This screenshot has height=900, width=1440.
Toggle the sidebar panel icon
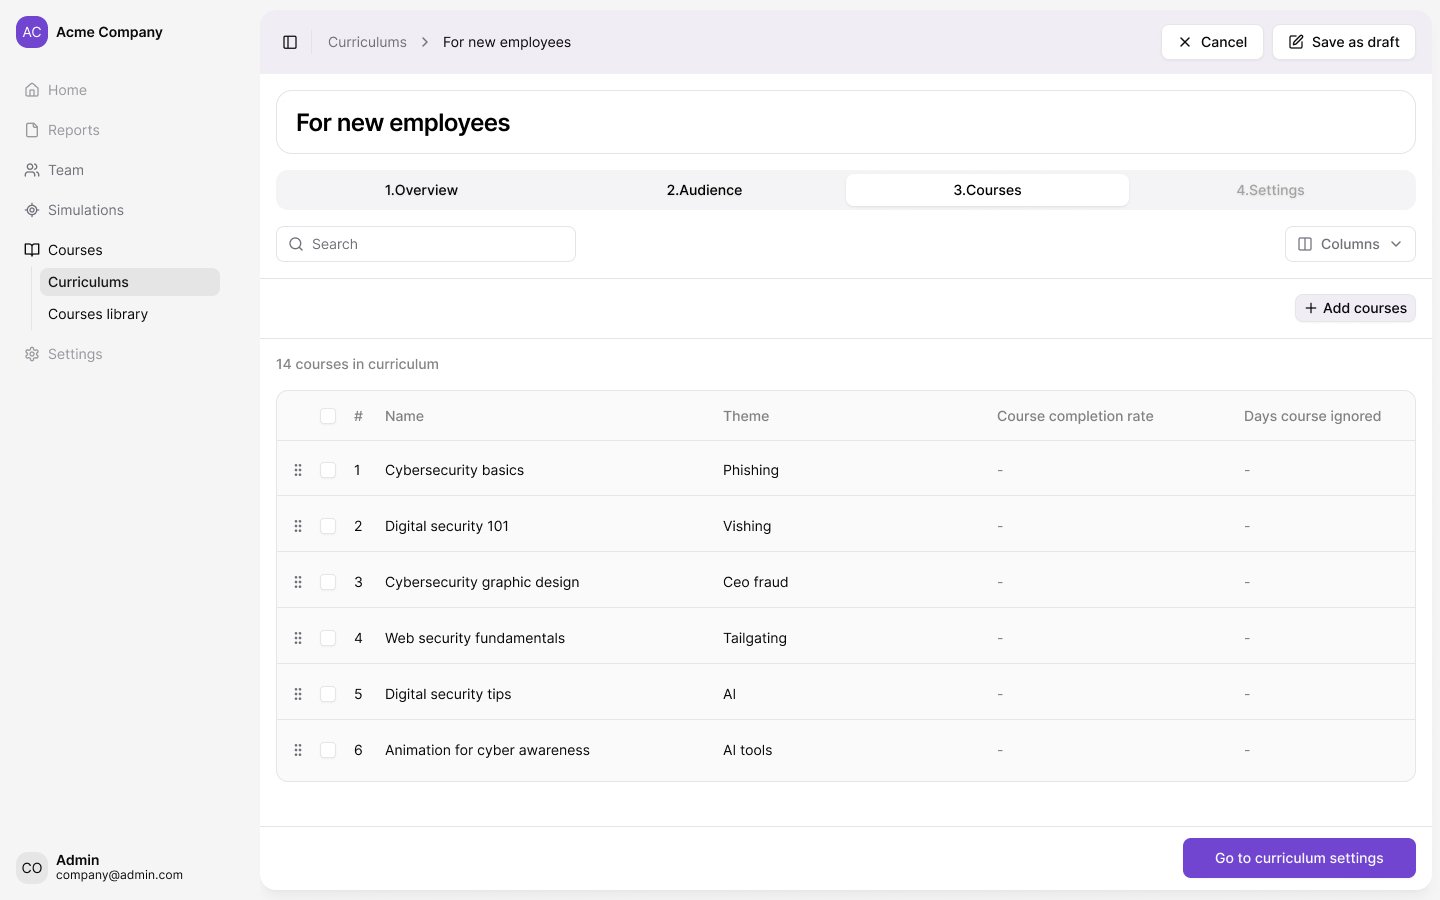290,42
